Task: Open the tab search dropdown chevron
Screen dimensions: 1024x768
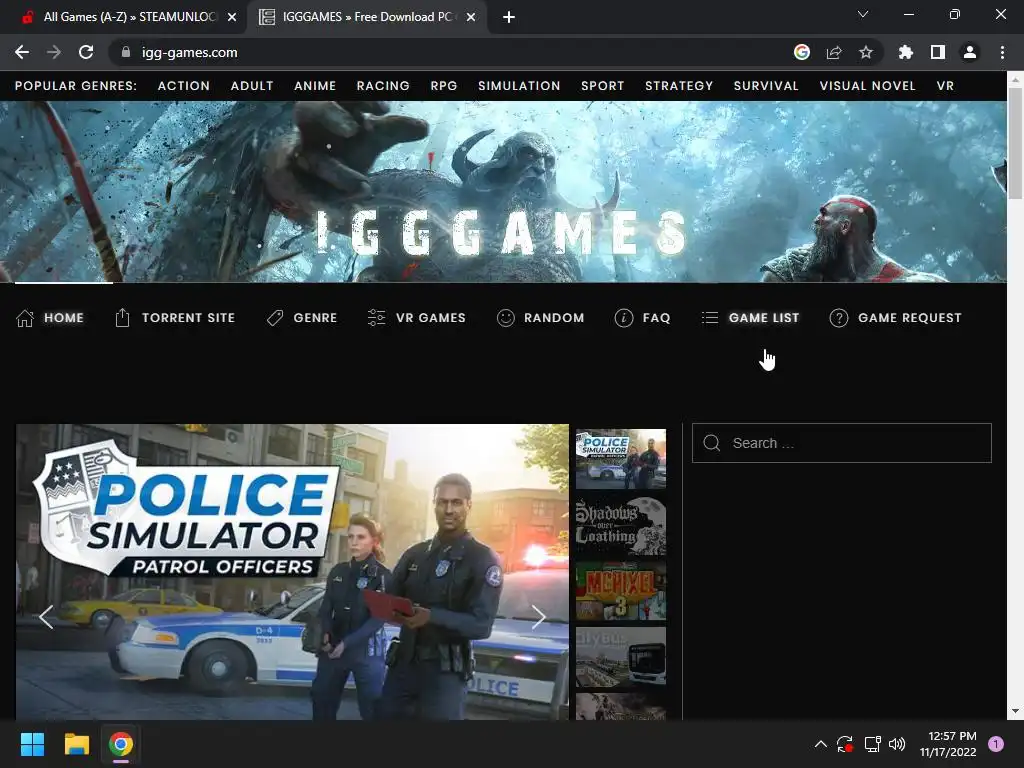Action: [x=863, y=14]
